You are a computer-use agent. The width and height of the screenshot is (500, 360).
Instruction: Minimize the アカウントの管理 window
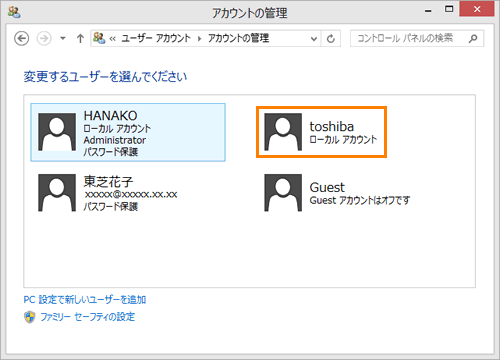pyautogui.click(x=428, y=11)
